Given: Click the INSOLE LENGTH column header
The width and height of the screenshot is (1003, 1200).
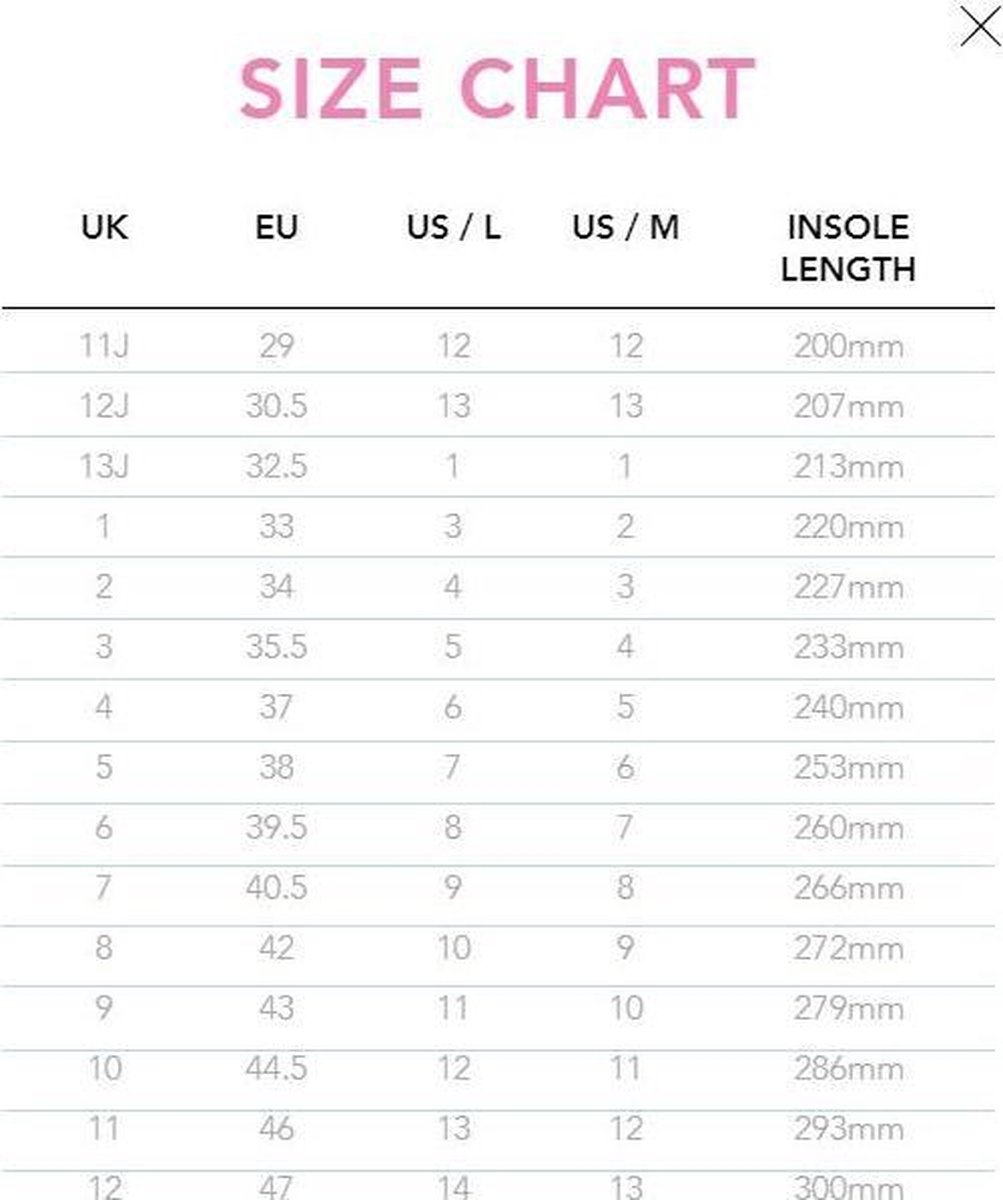Looking at the screenshot, I should click(x=848, y=248).
